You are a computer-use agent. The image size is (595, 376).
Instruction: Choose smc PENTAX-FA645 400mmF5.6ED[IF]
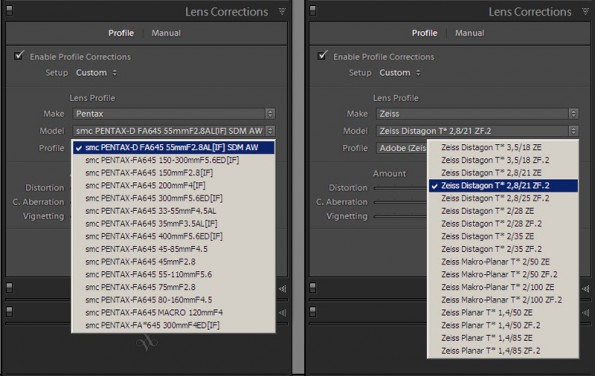[173, 236]
